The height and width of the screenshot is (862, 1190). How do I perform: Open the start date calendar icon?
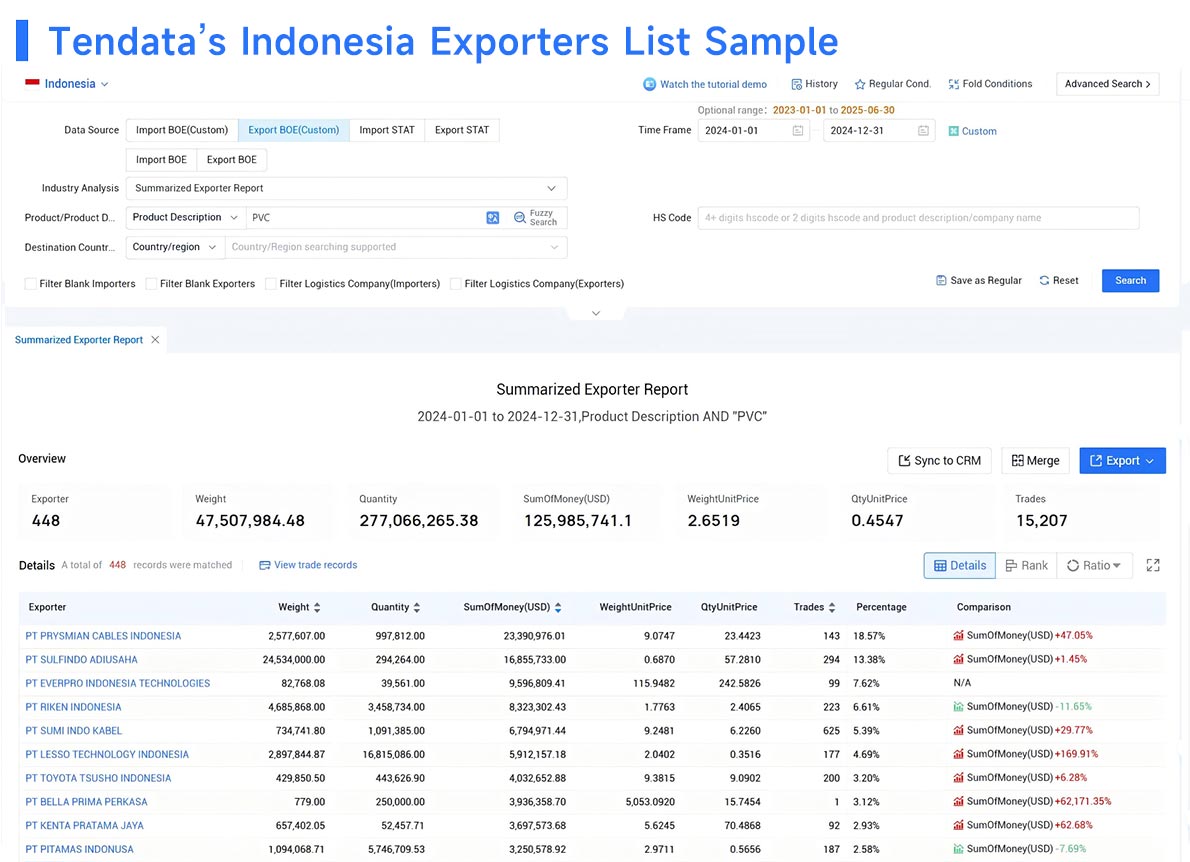click(798, 131)
